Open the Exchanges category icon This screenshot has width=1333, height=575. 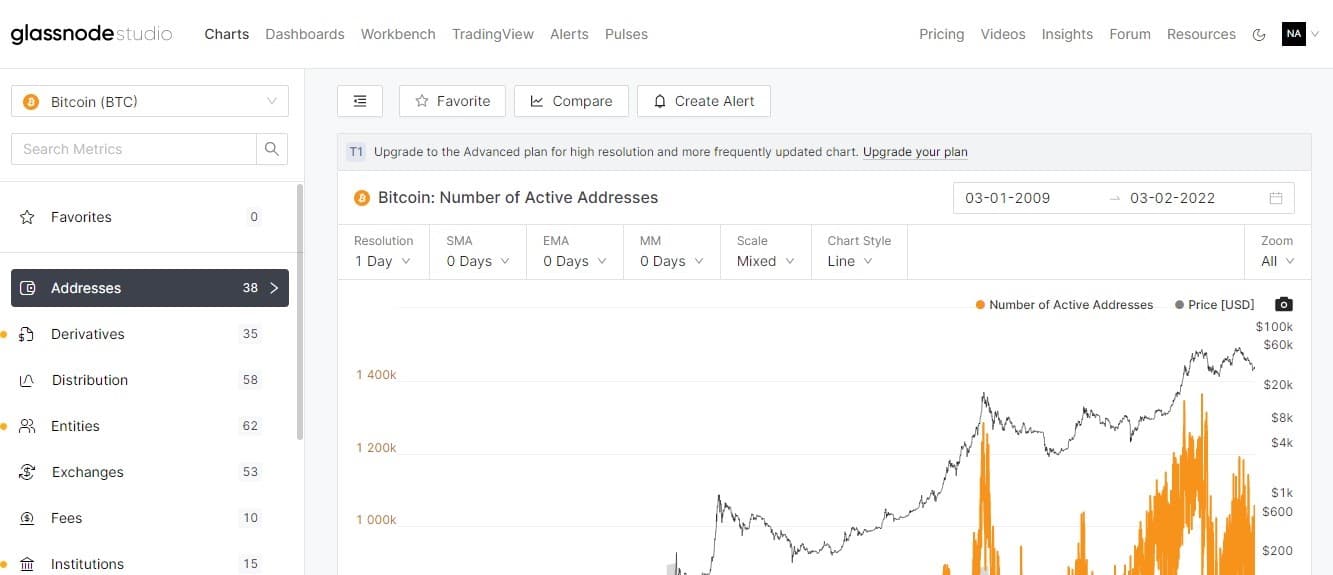click(x=28, y=472)
